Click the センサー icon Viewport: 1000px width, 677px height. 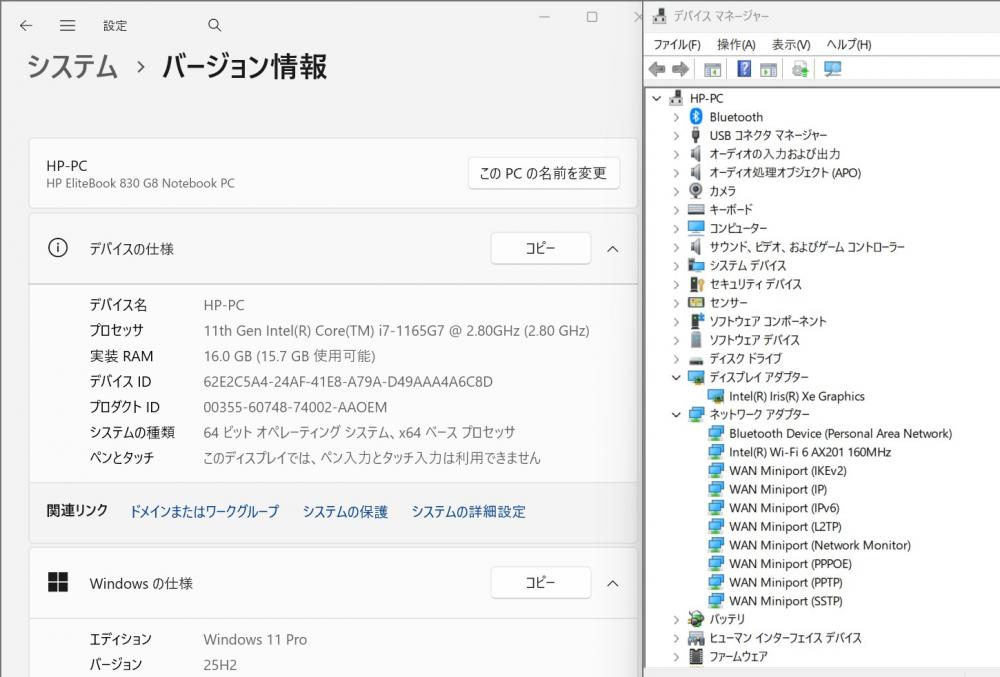coord(696,302)
